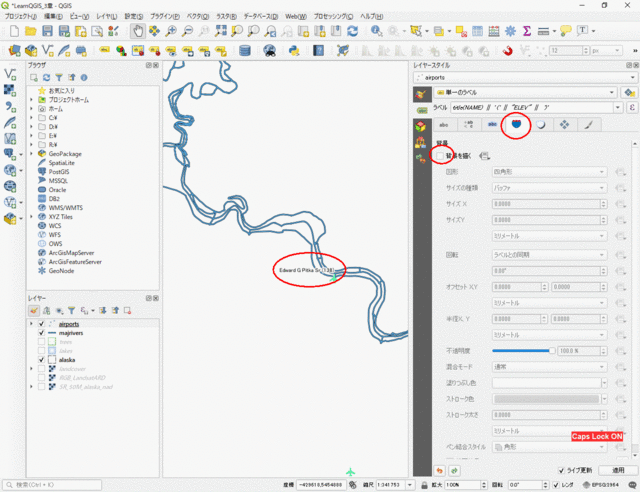Save project using the floppy disk icon
640x492 pixels.
47,31
